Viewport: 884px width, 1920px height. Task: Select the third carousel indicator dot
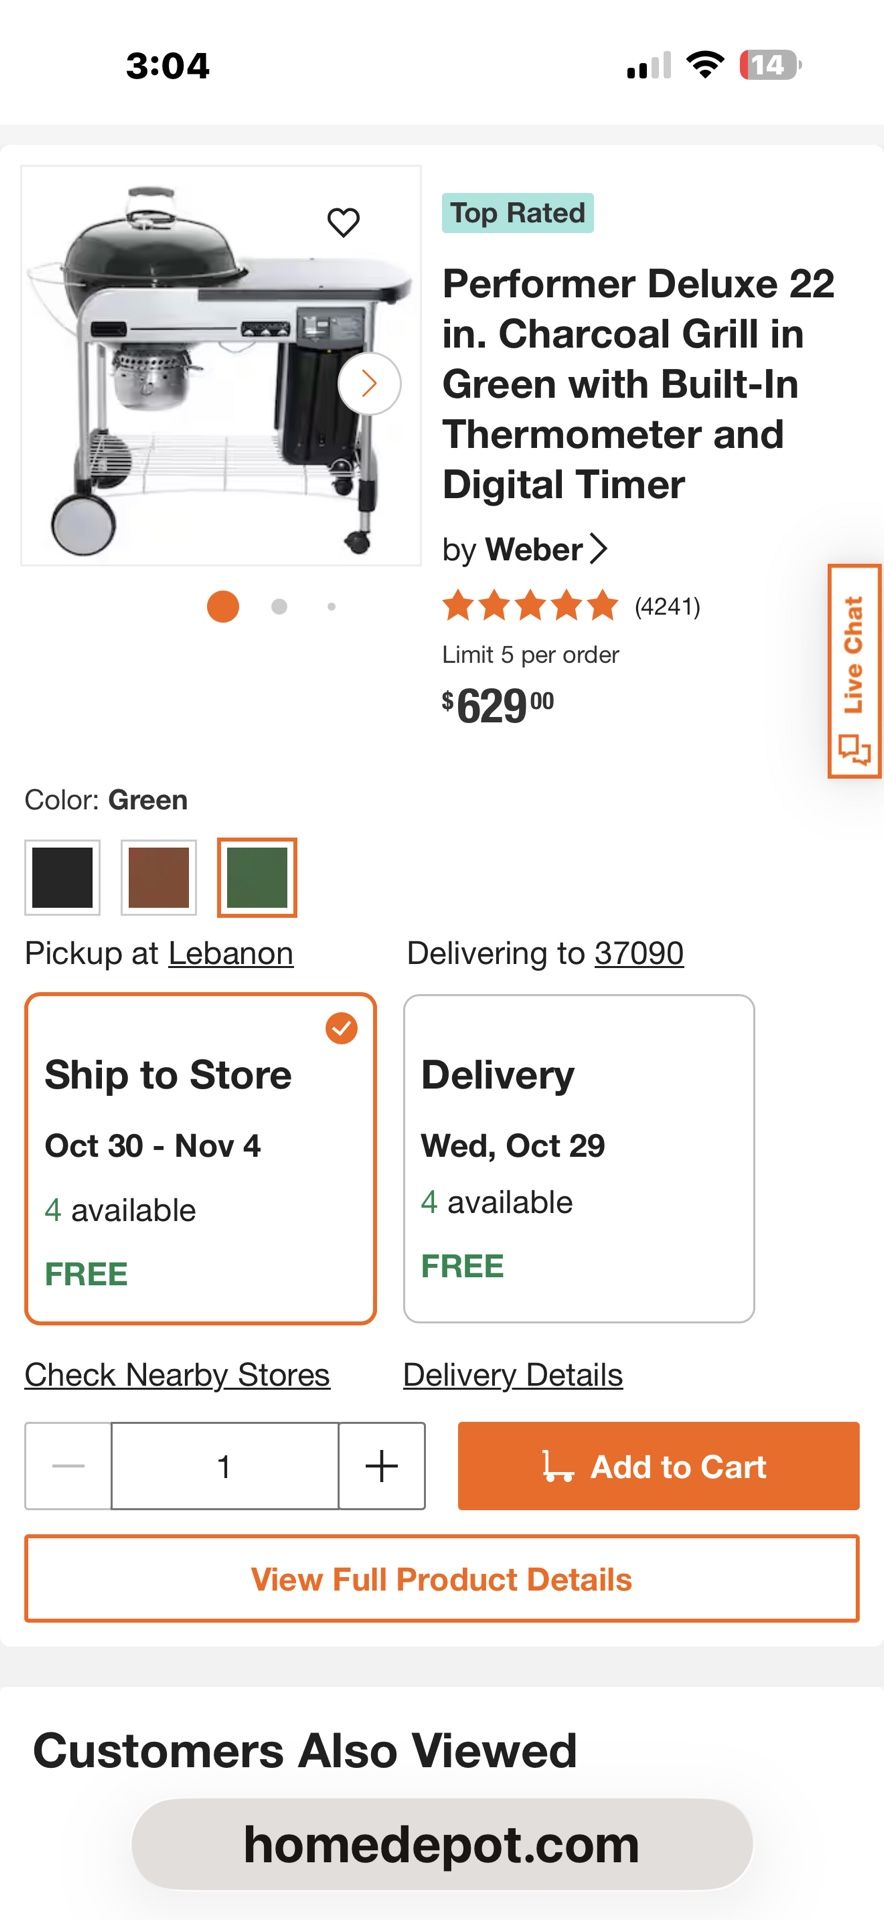pos(331,606)
